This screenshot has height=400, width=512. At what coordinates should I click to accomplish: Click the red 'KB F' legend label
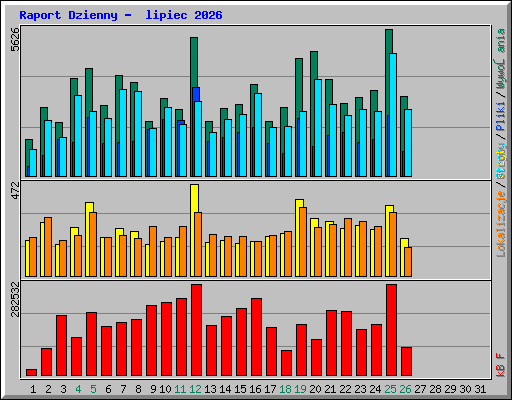pyautogui.click(x=501, y=365)
